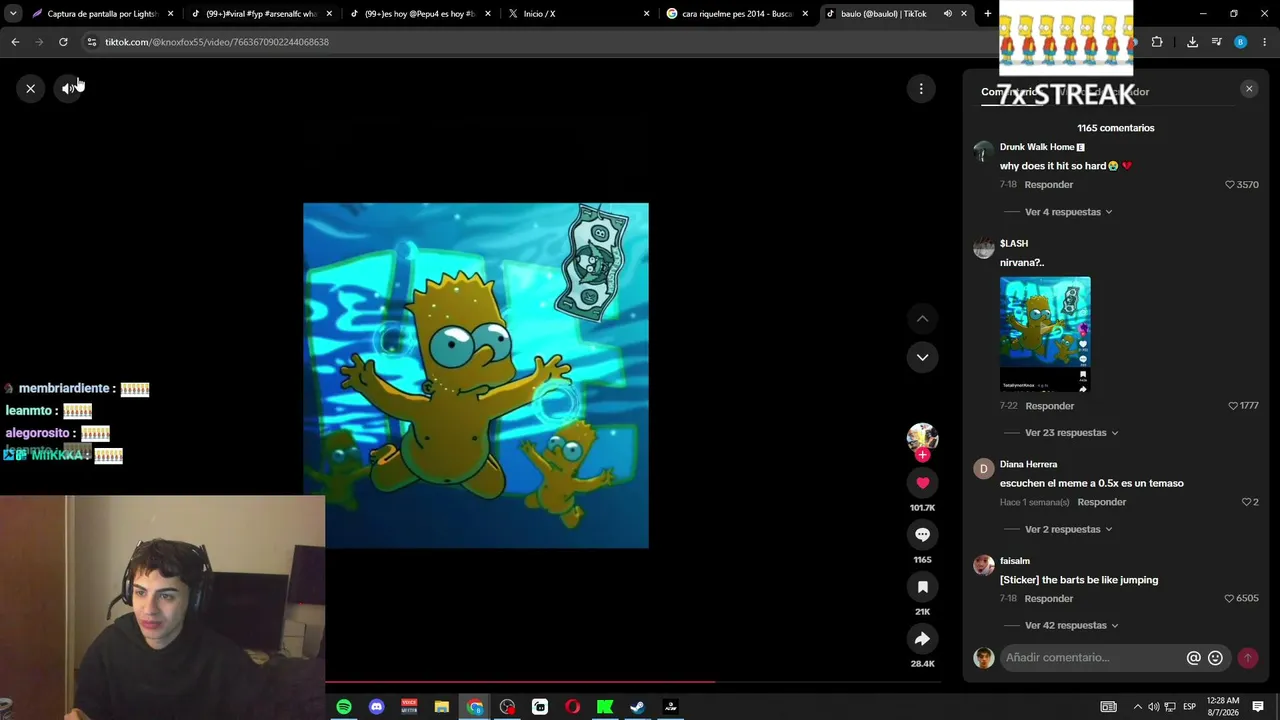Open Kick app from the taskbar
Viewport: 1280px width, 720px height.
tap(605, 707)
